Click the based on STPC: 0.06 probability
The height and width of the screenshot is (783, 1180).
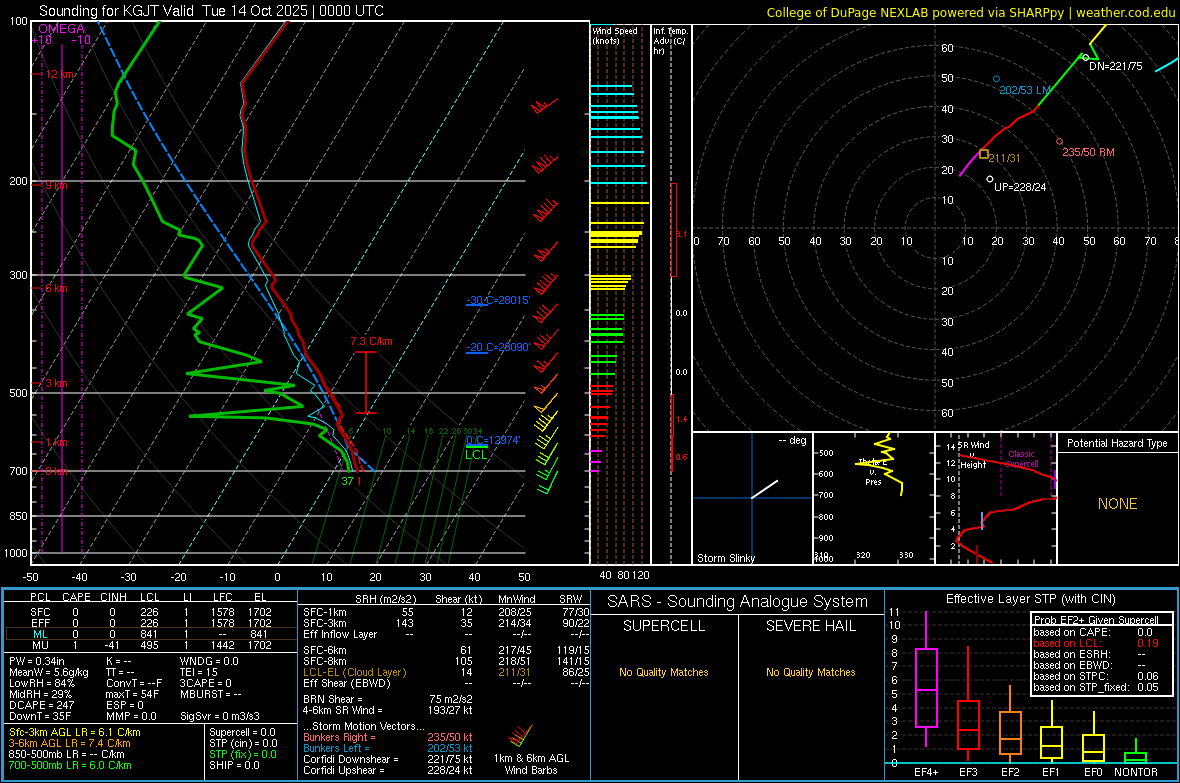(1096, 676)
